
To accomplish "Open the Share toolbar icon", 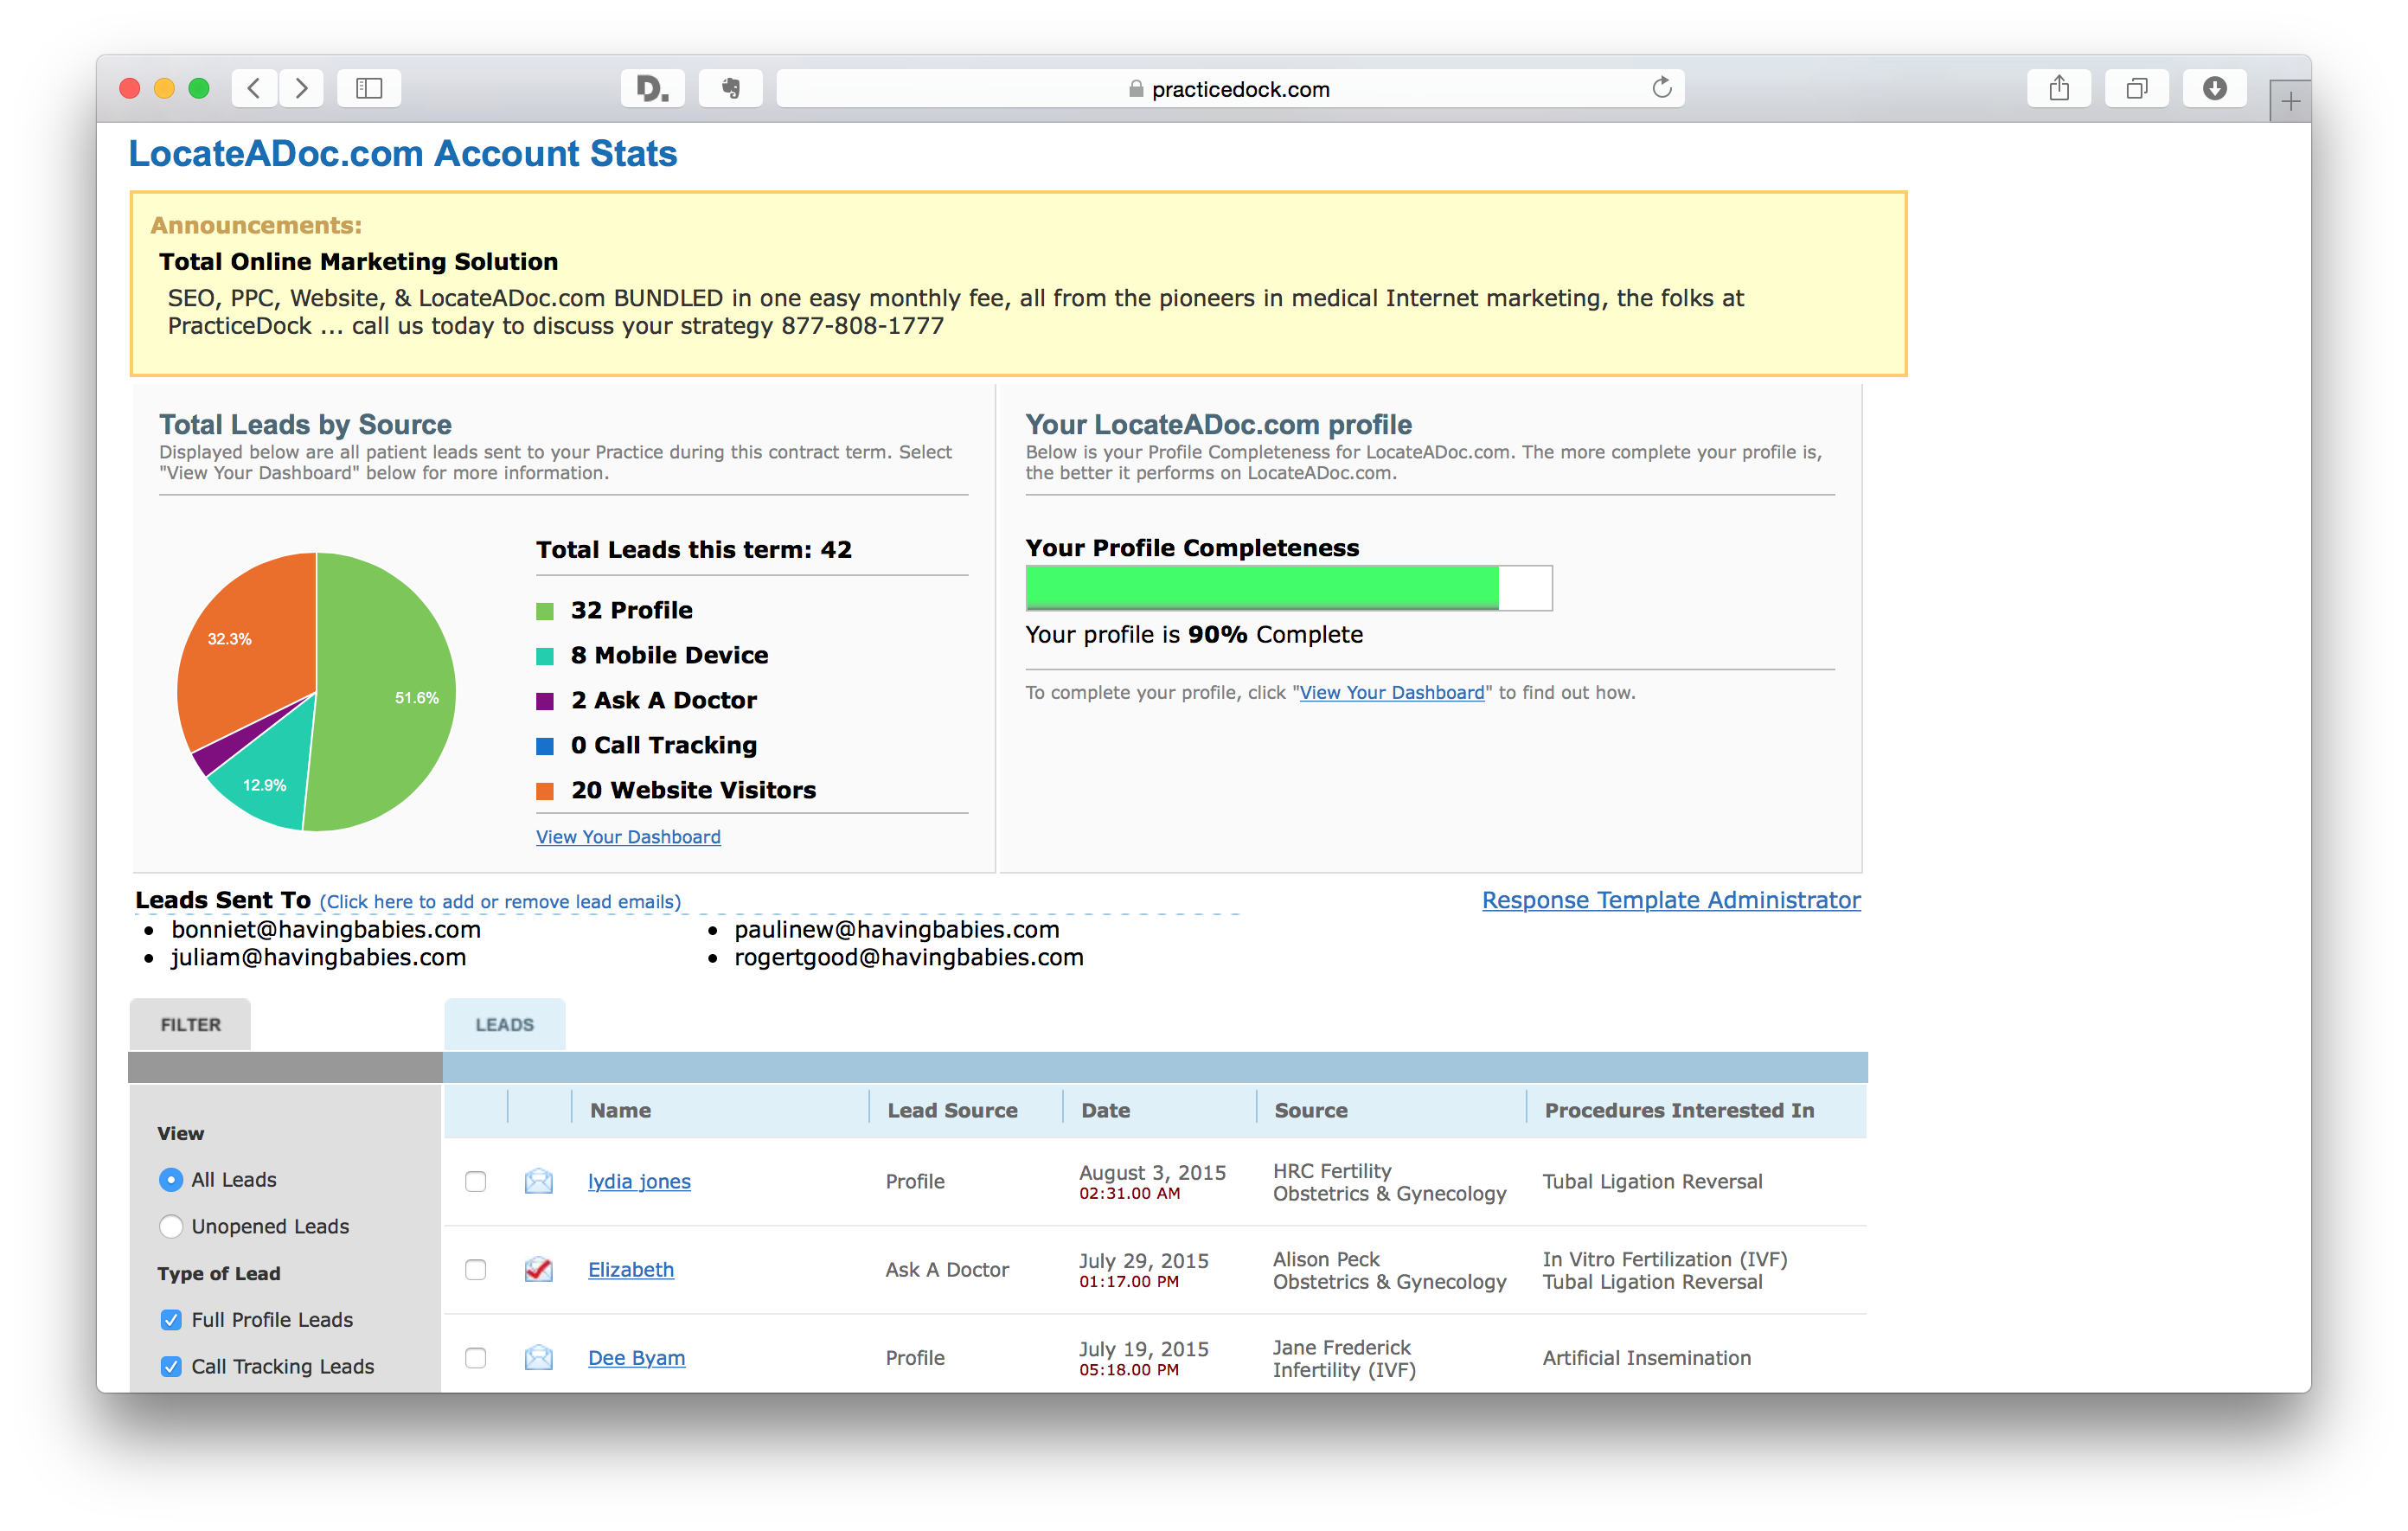I will [x=2058, y=88].
